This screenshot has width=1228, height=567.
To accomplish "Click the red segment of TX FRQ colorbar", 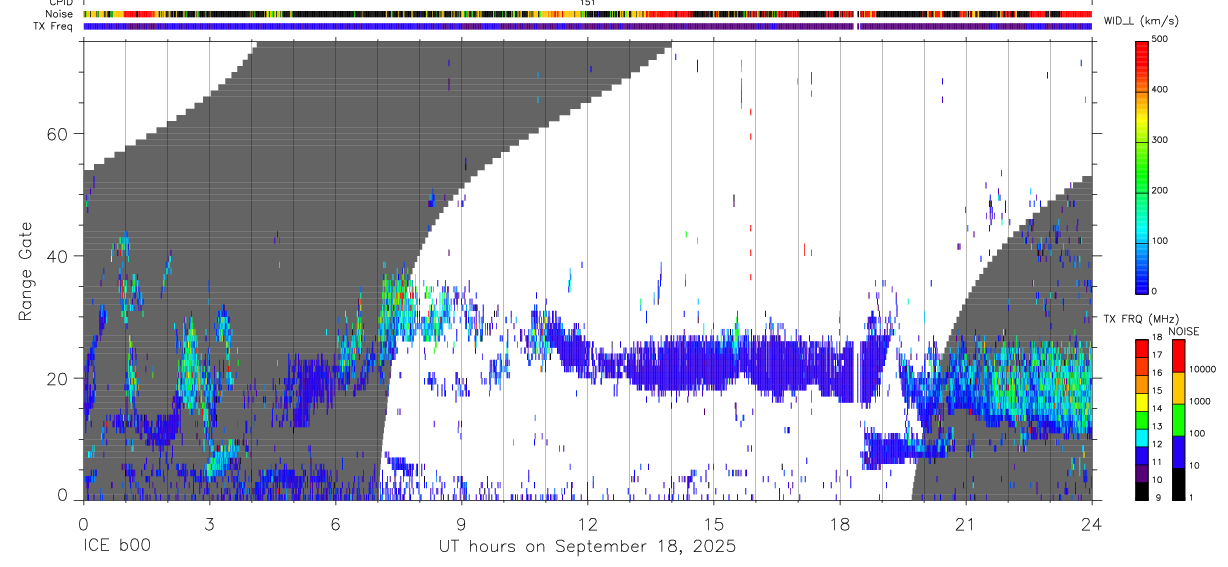I will (x=1141, y=348).
